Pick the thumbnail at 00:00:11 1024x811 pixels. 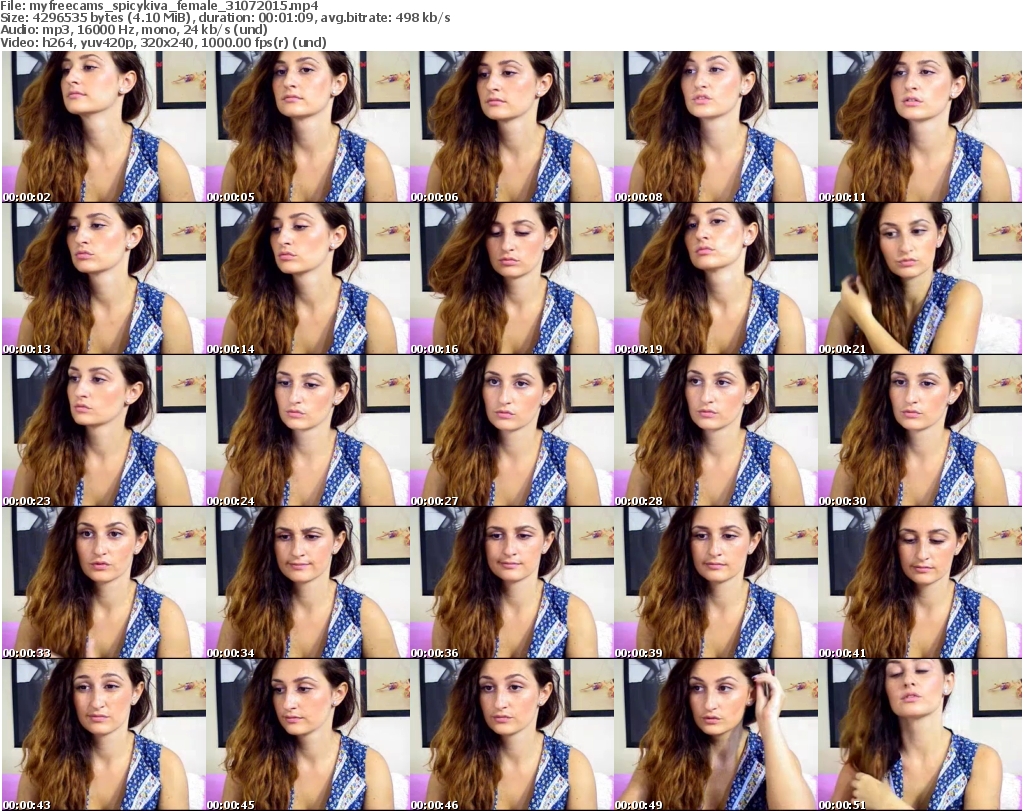click(x=920, y=127)
